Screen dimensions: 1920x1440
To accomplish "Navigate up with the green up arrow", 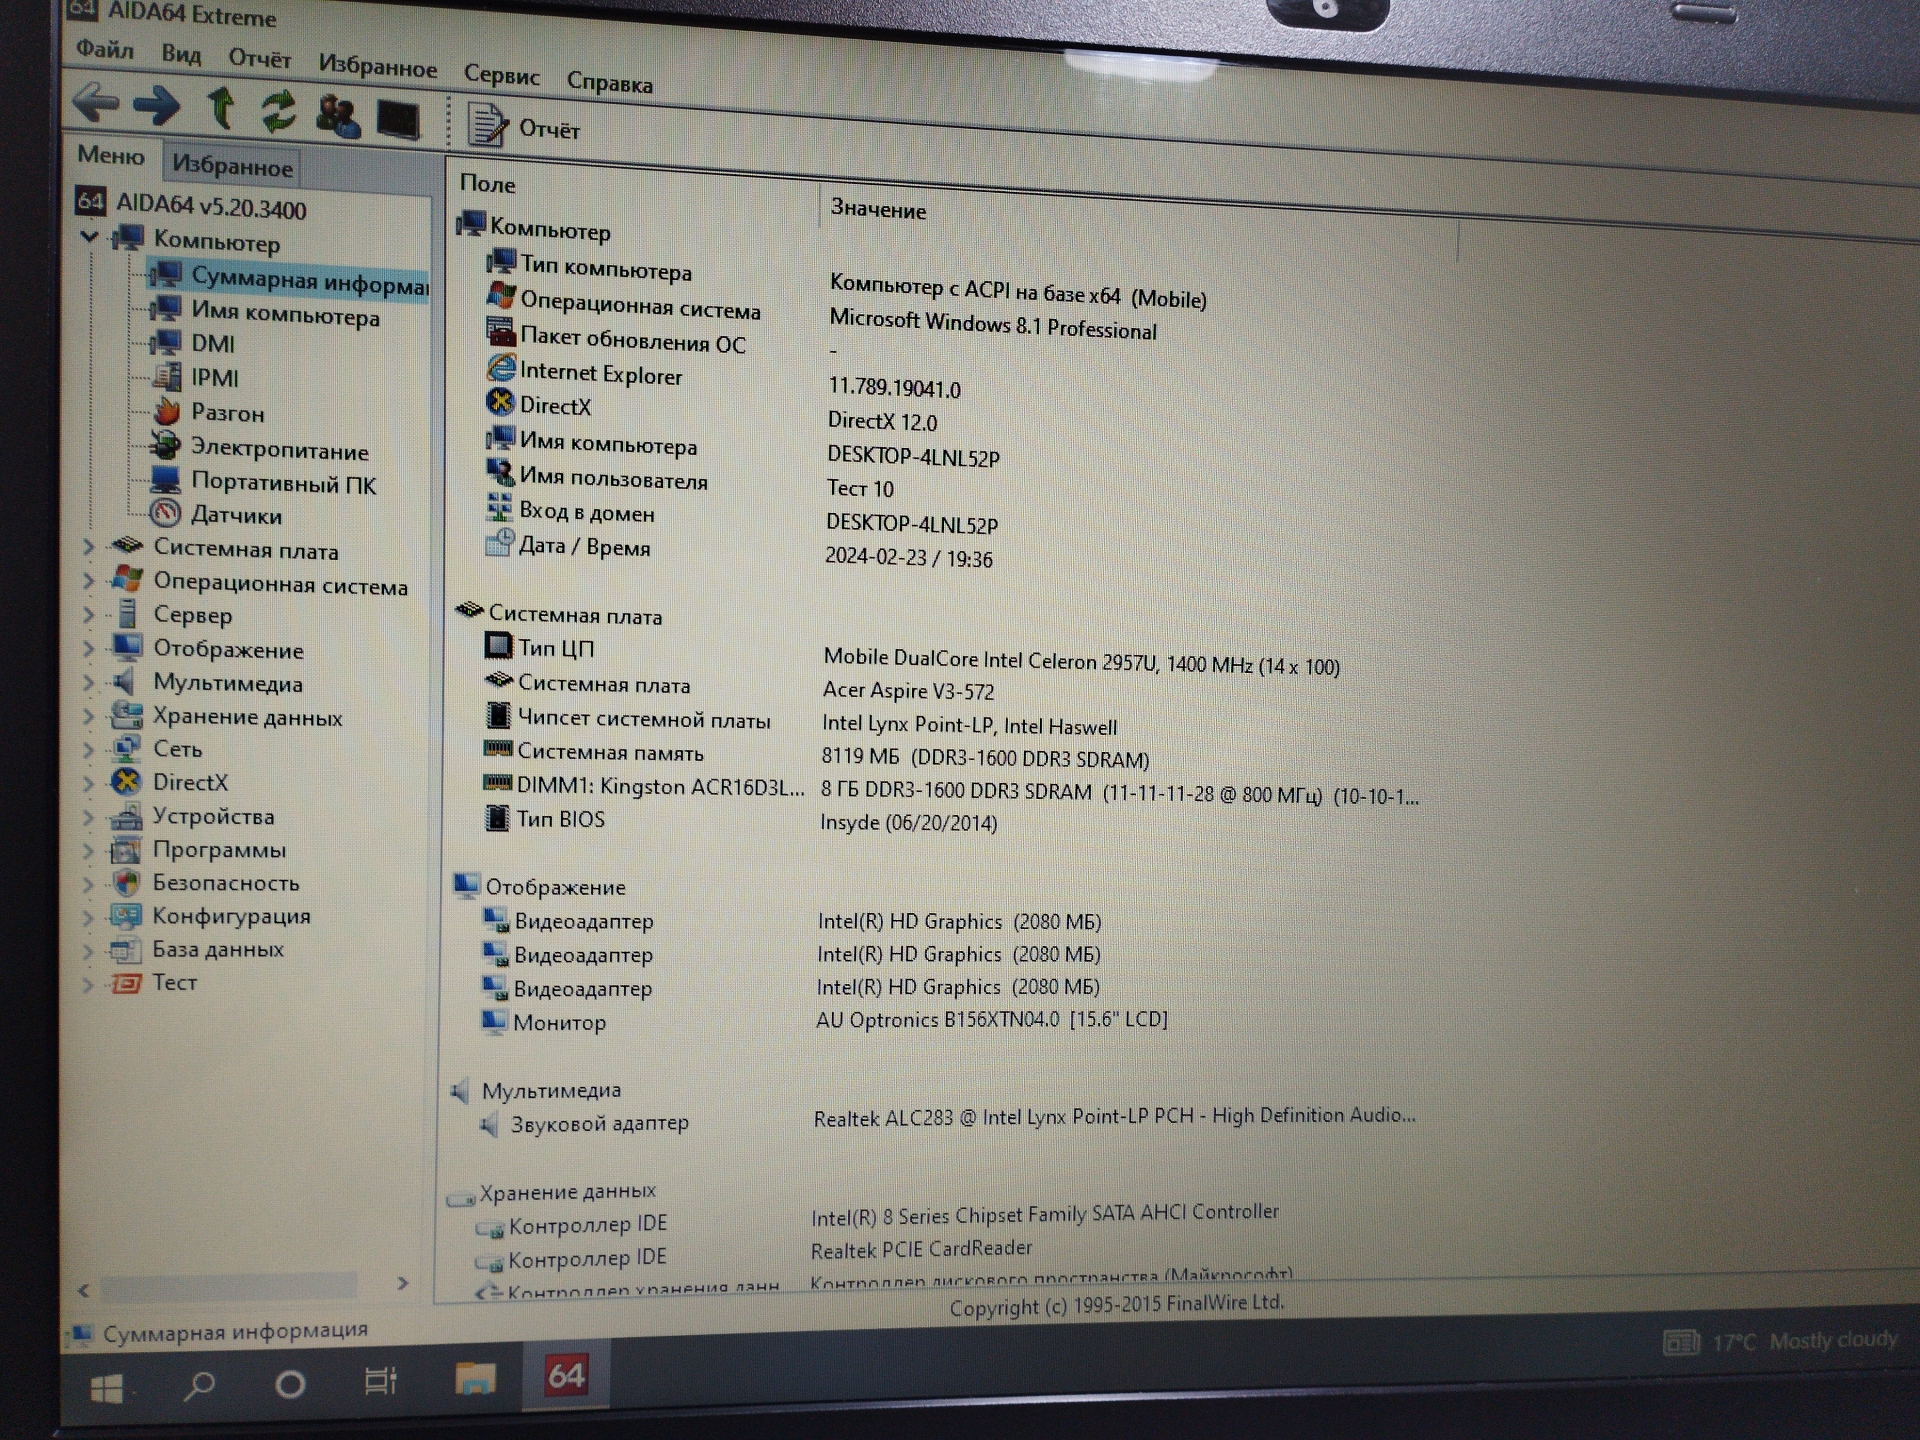I will coord(221,108).
